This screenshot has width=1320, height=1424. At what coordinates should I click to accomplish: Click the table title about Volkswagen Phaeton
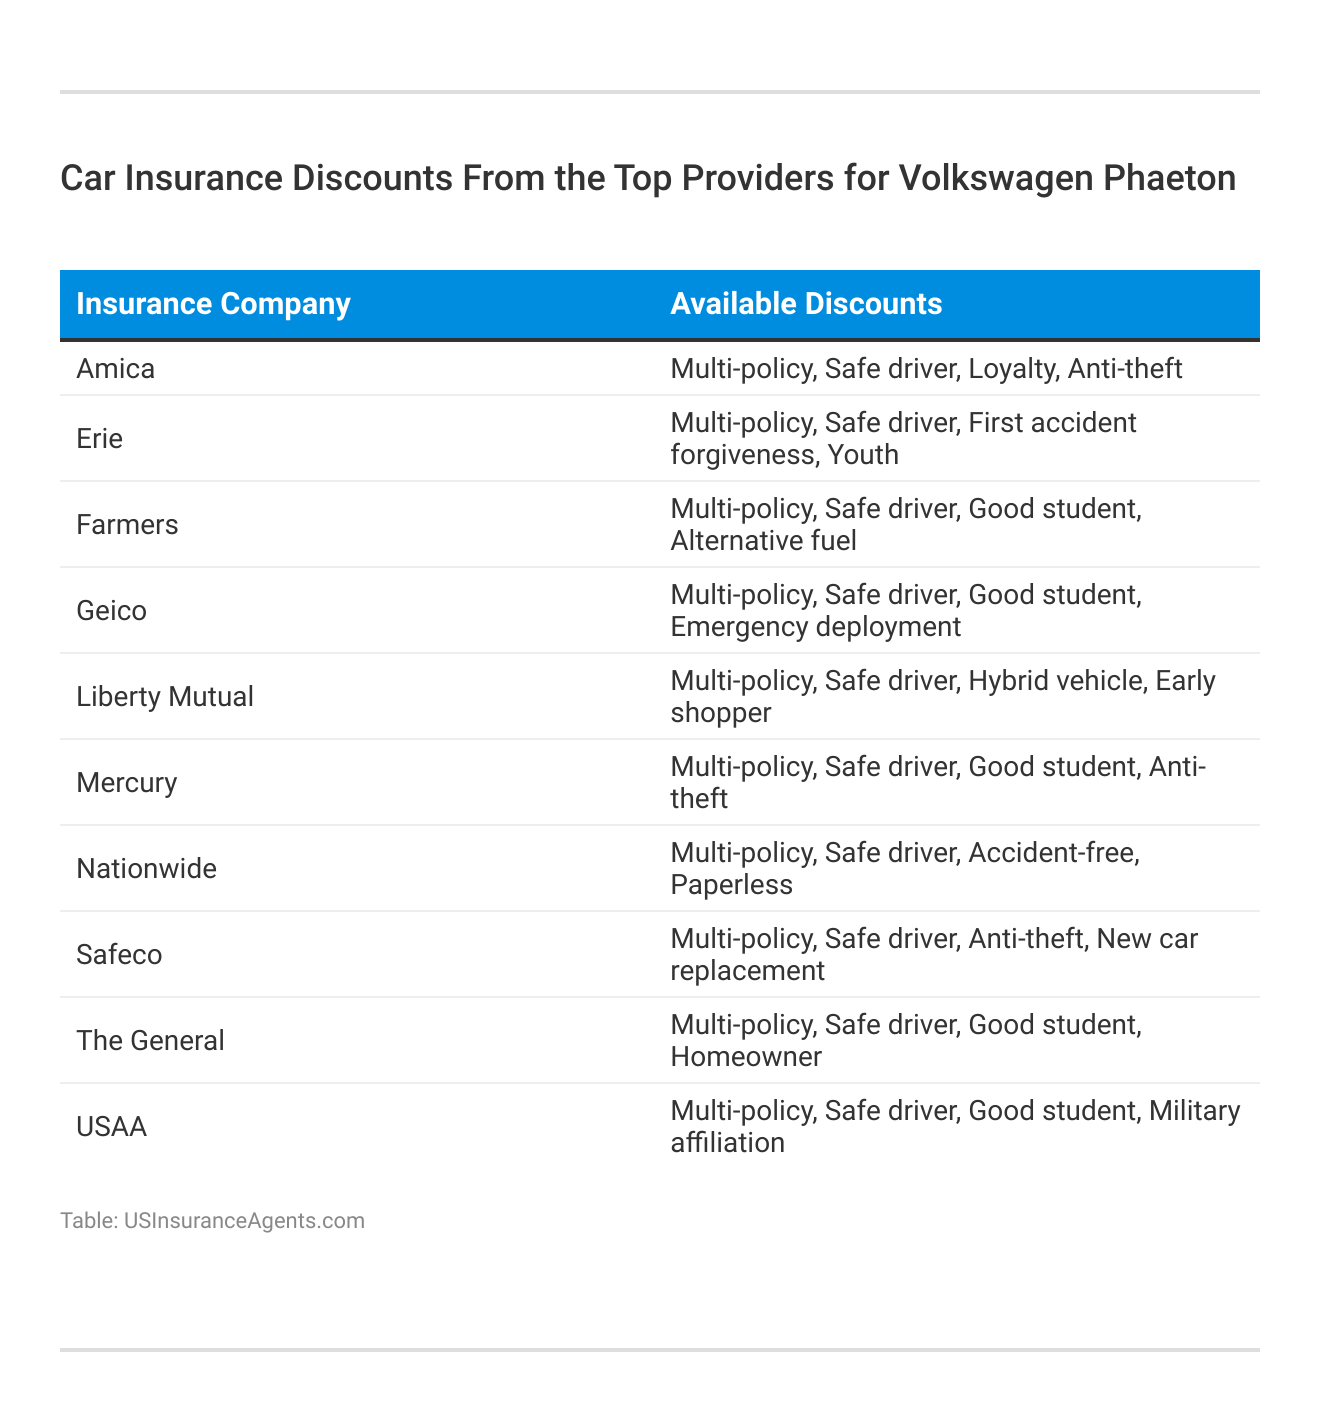click(x=648, y=178)
